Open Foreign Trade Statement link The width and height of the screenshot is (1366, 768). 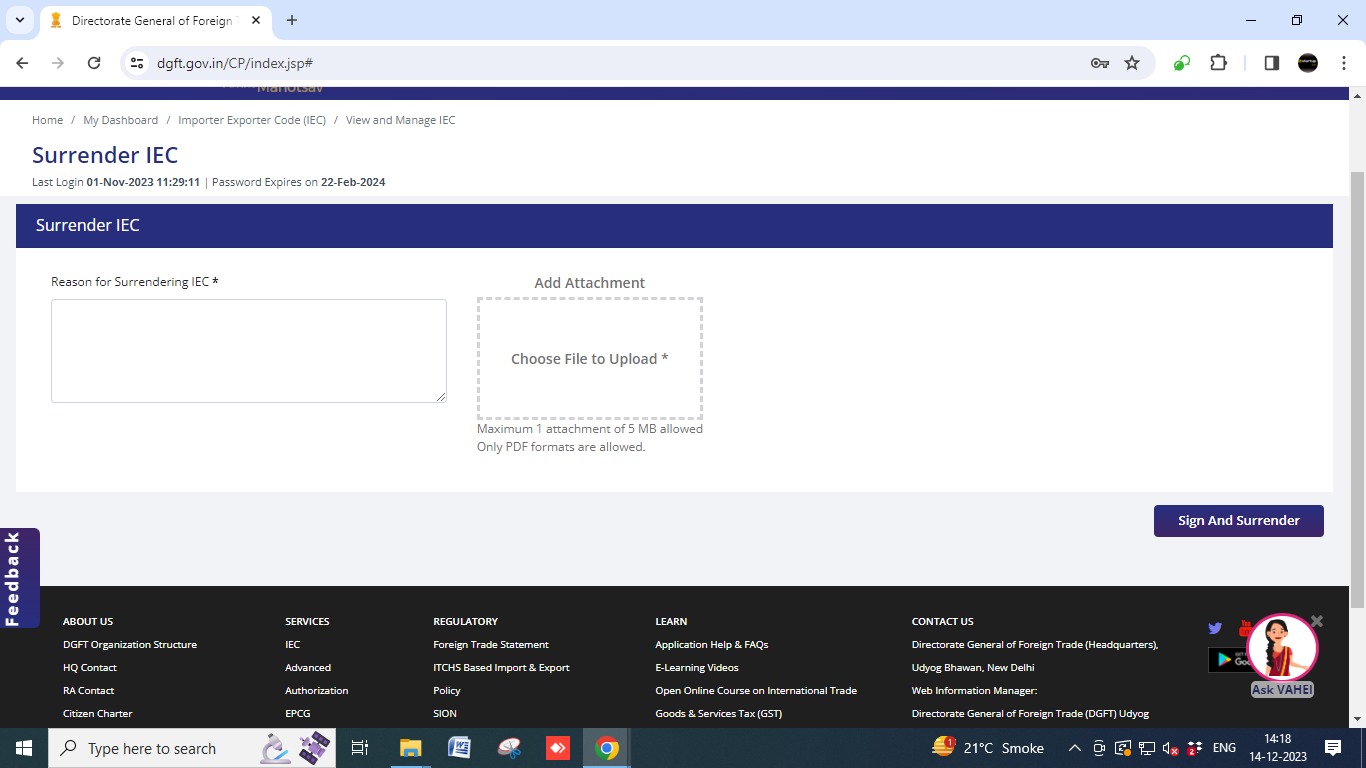click(x=491, y=645)
